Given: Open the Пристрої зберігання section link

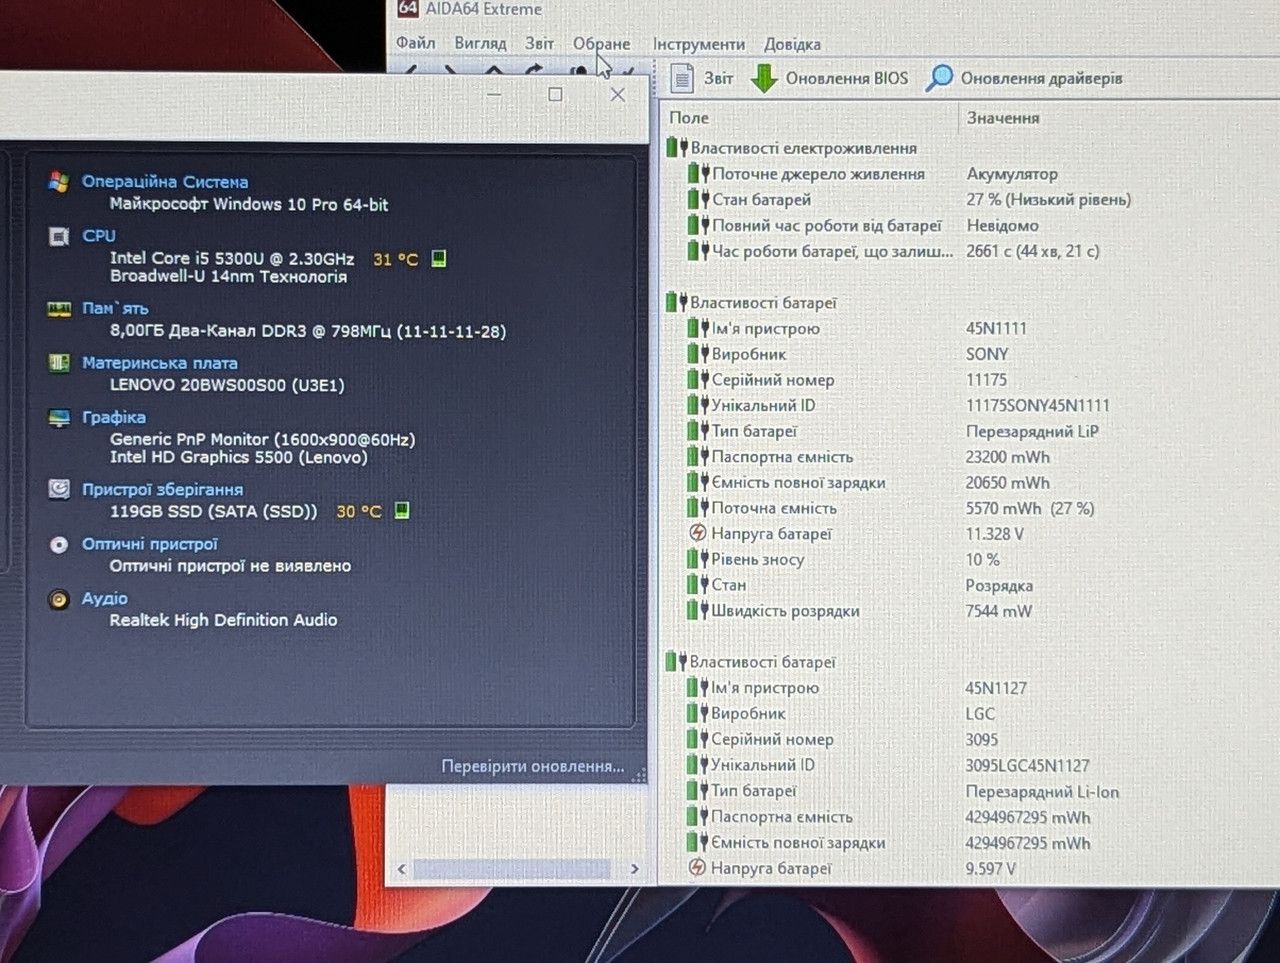Looking at the screenshot, I should point(162,489).
